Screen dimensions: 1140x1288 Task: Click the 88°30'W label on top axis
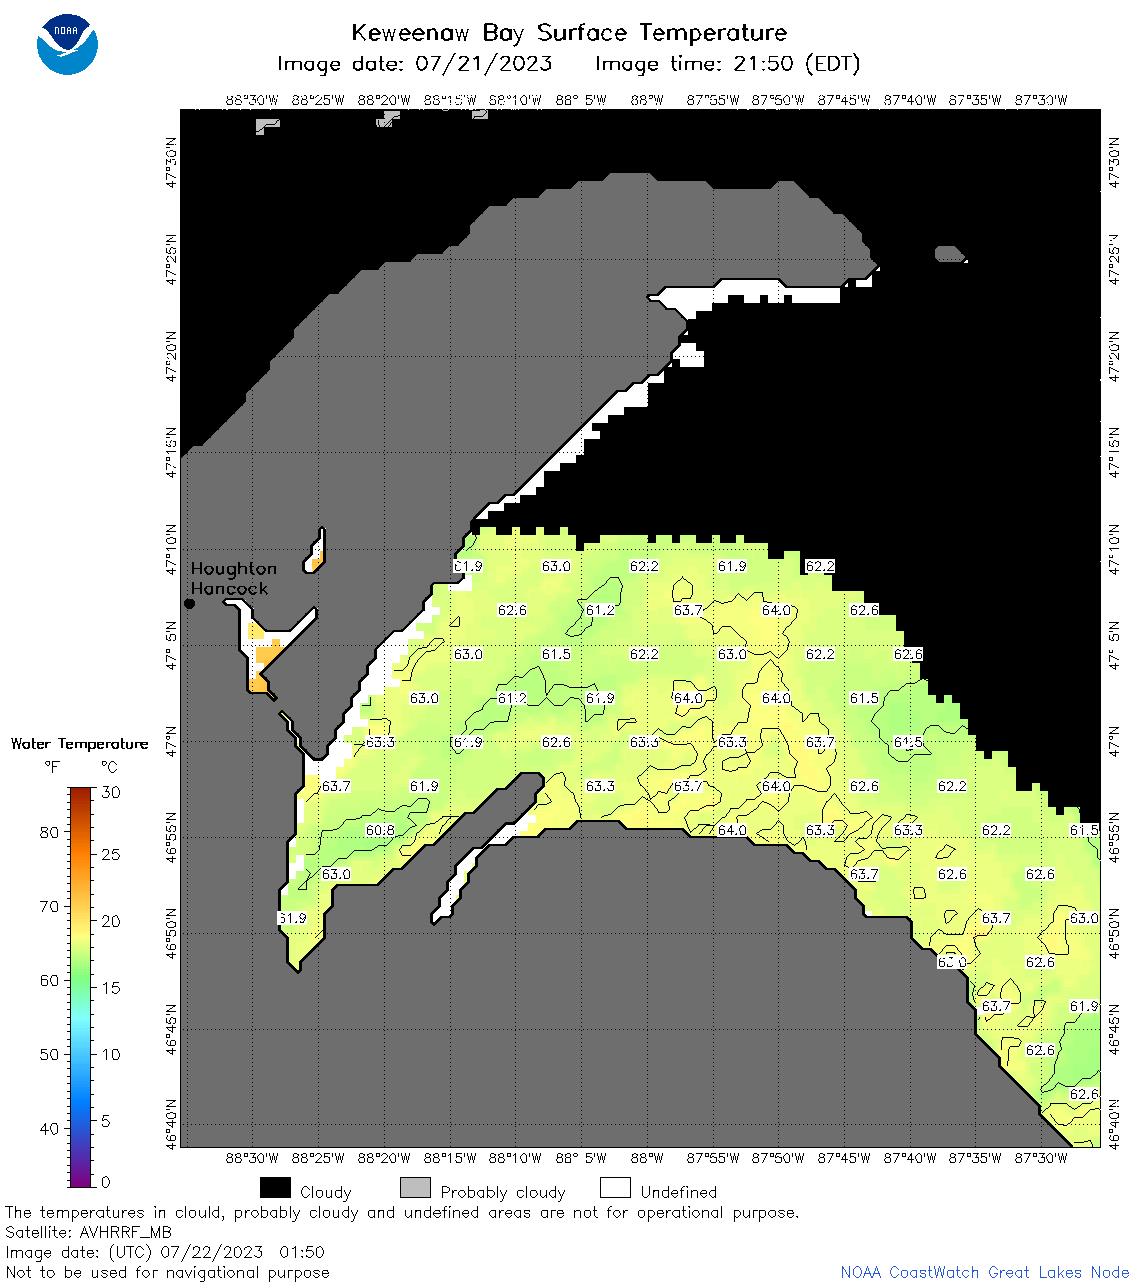click(252, 100)
